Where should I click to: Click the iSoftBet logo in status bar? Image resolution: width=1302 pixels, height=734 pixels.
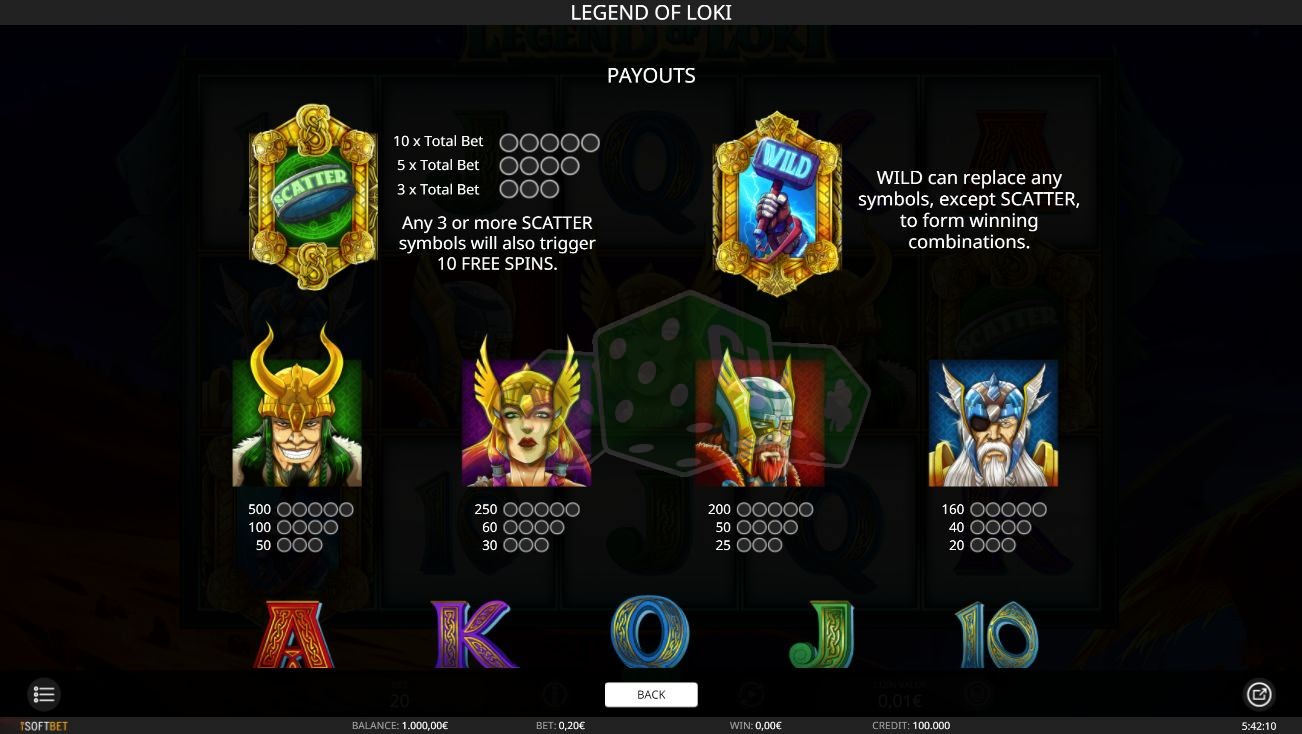pos(44,726)
